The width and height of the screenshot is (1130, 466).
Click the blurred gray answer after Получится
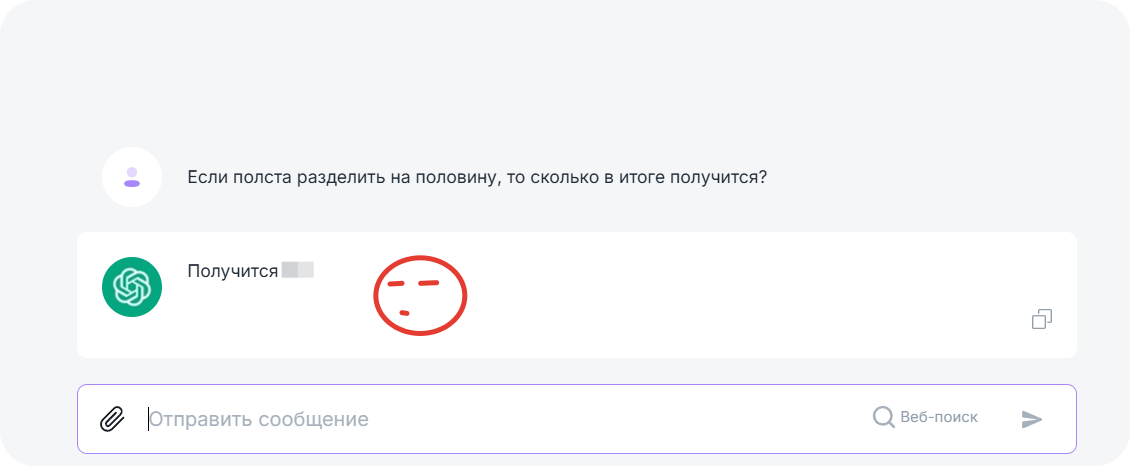click(x=298, y=270)
